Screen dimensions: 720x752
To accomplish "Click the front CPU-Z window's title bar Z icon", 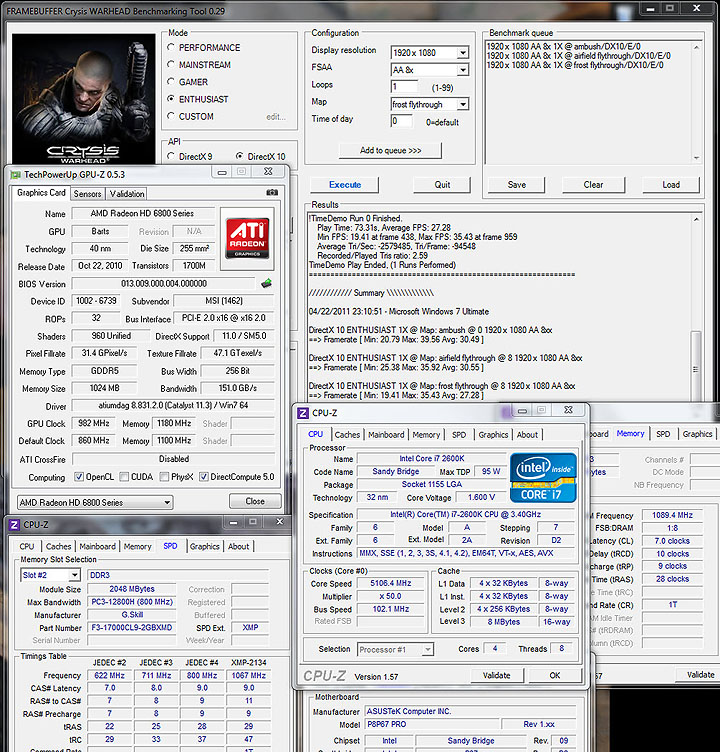I will click(x=303, y=413).
